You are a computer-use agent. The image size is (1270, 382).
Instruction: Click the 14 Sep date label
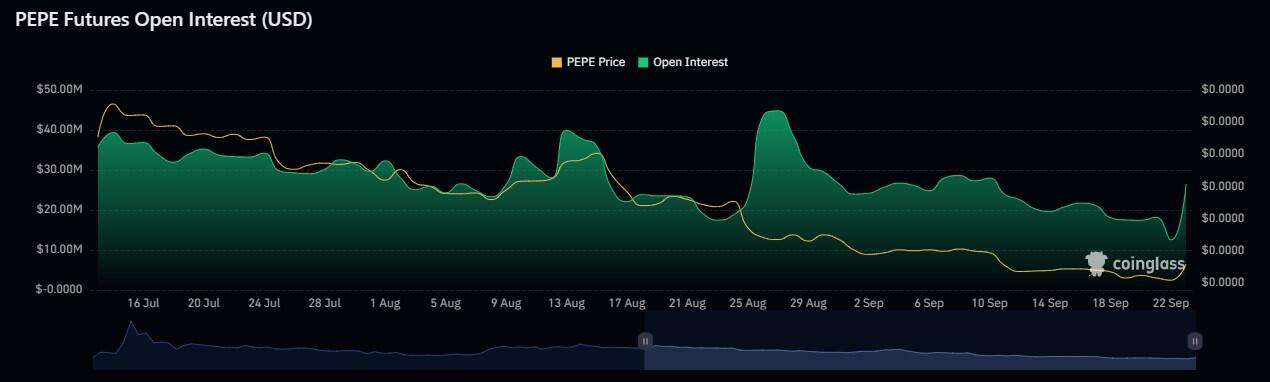(1050, 302)
